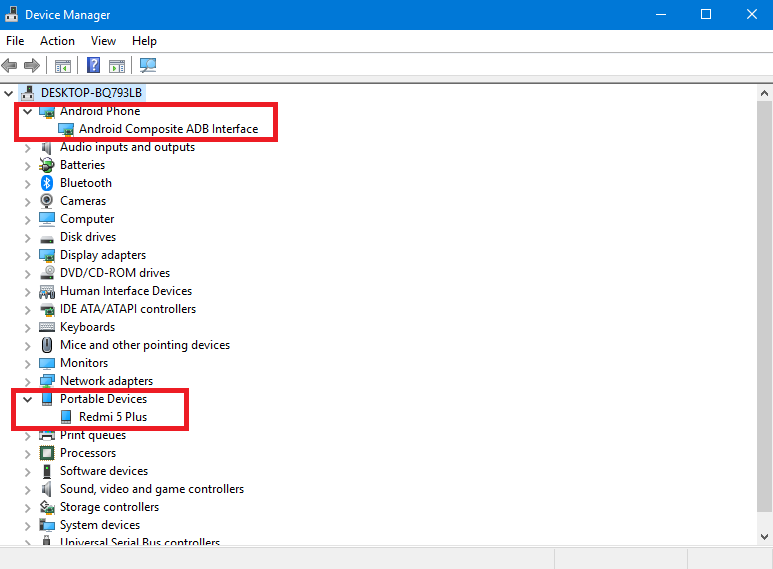This screenshot has height=569, width=773.
Task: Select Mice and other pointing devices
Action: click(x=144, y=345)
